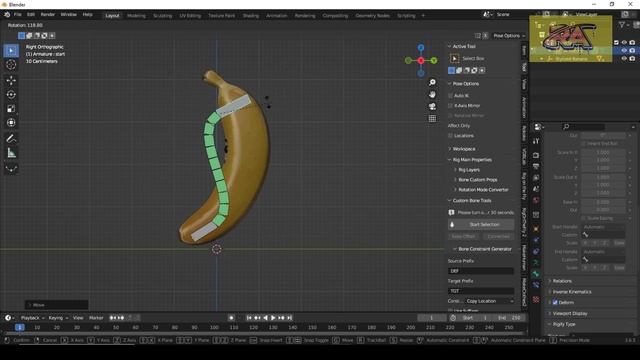Open the timeline Keying popover
Screen dimensions: 640x360
(58, 318)
